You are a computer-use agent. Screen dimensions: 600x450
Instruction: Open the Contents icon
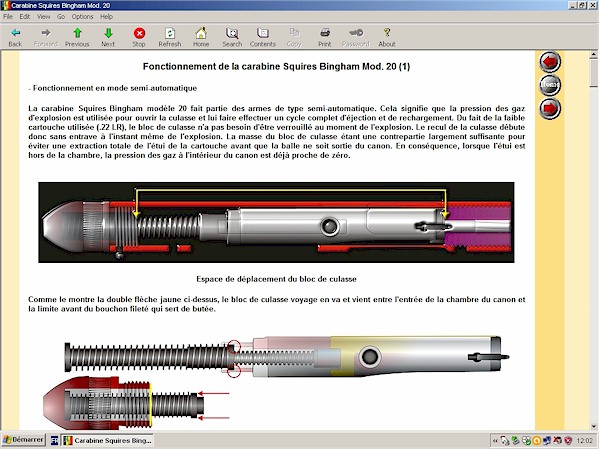(262, 33)
